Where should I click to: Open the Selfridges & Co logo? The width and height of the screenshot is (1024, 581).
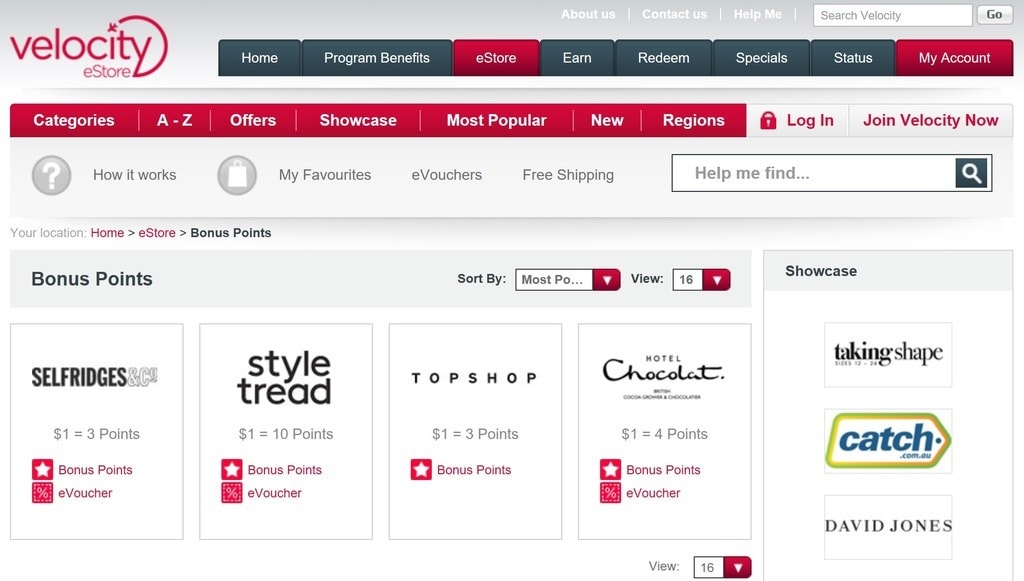point(95,377)
